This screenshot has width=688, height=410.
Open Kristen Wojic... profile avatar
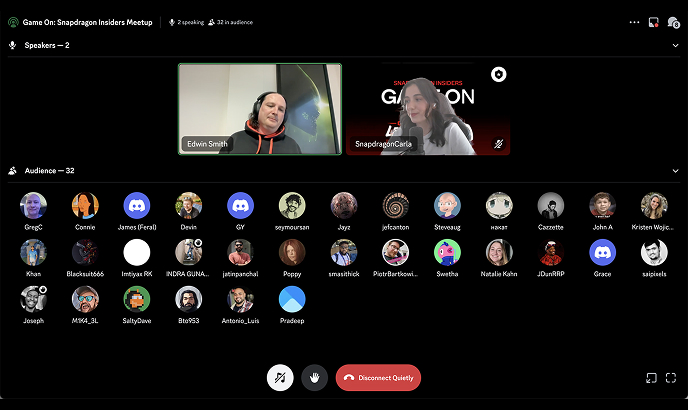654,205
